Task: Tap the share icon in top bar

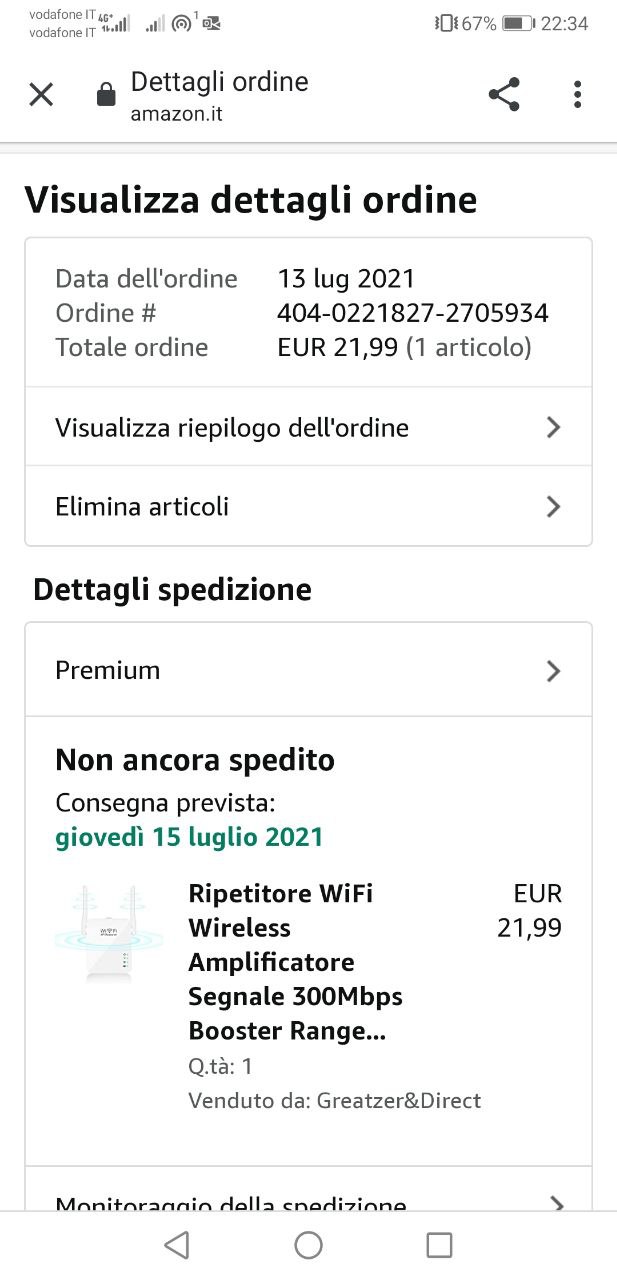Action: 504,95
